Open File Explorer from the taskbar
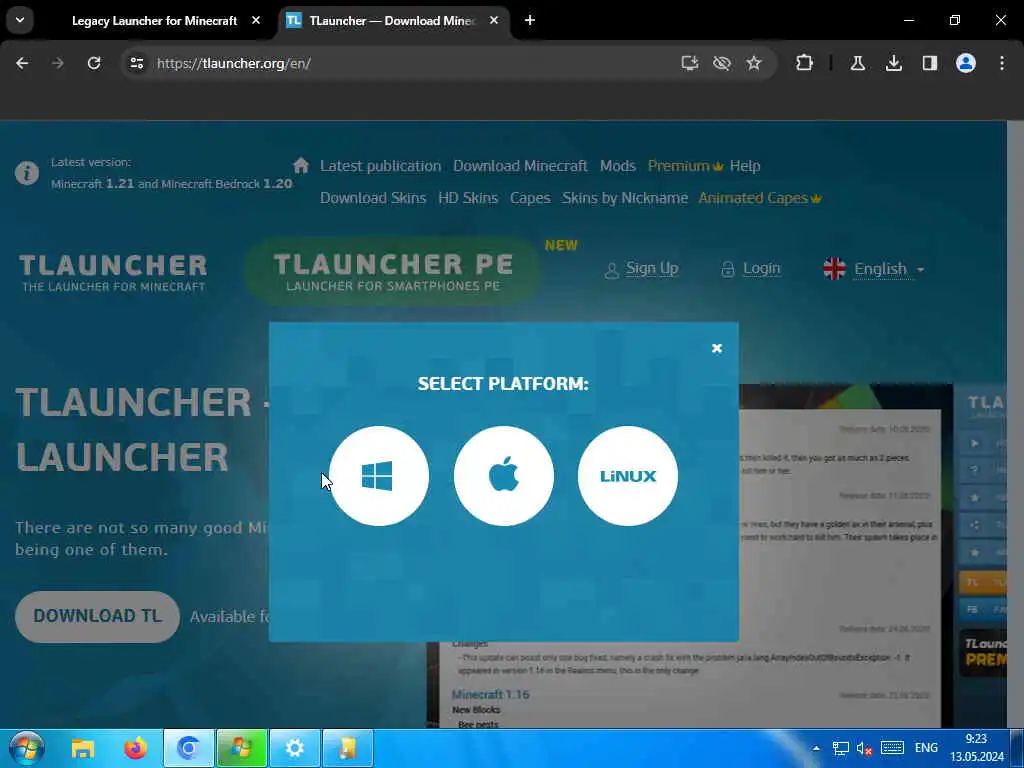1024x768 pixels. click(x=83, y=748)
